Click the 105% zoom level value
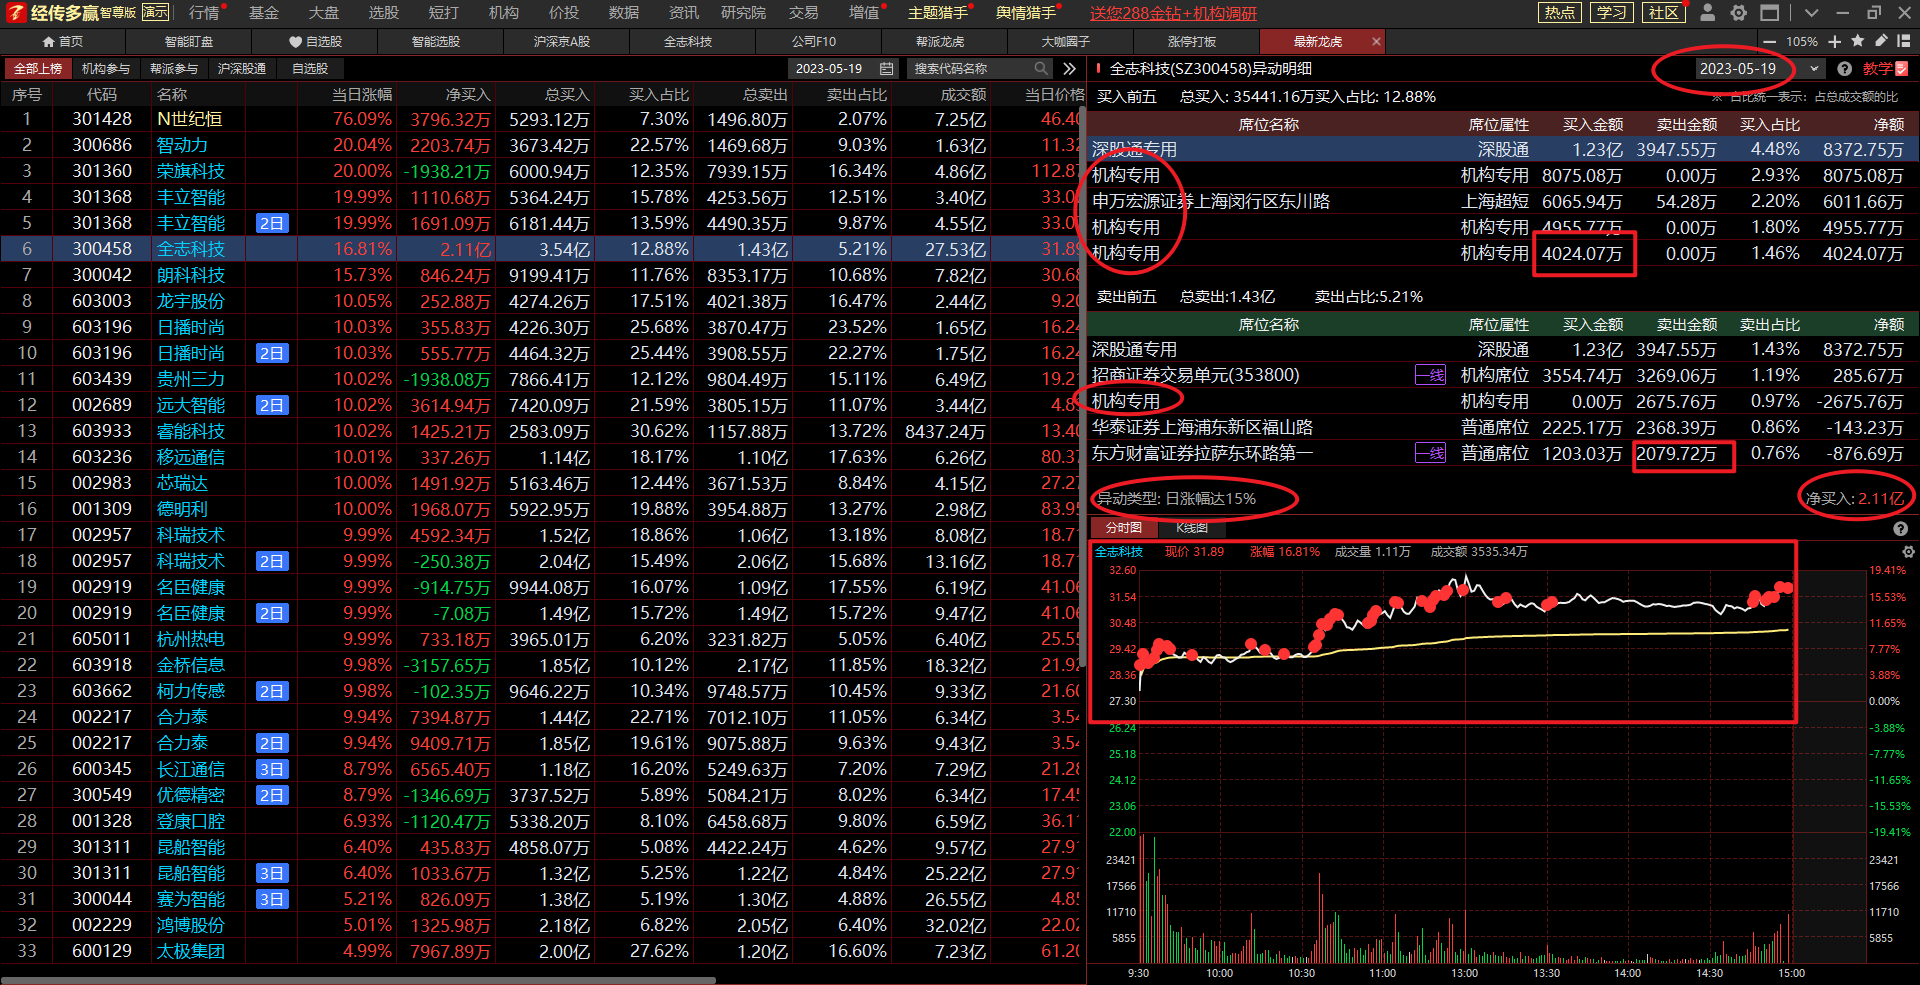The height and width of the screenshot is (985, 1920). pos(1802,42)
